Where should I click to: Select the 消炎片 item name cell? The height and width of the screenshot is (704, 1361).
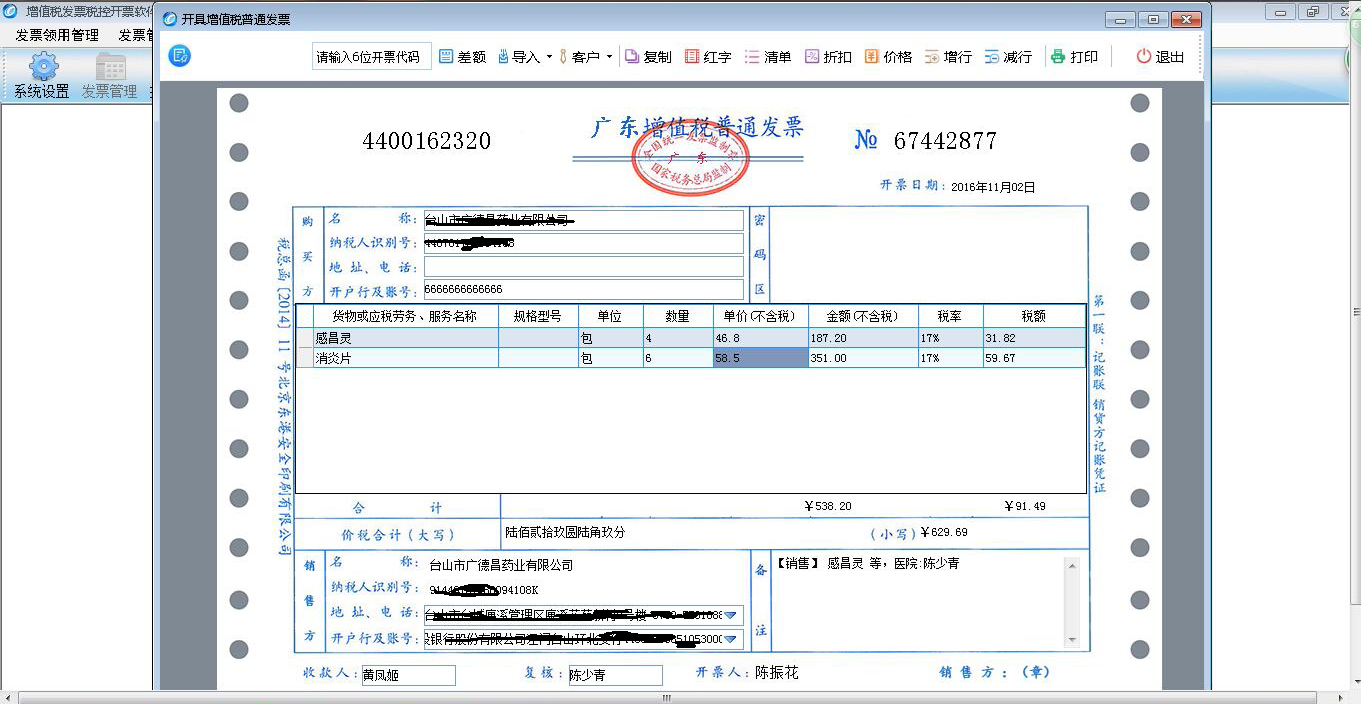click(x=405, y=358)
